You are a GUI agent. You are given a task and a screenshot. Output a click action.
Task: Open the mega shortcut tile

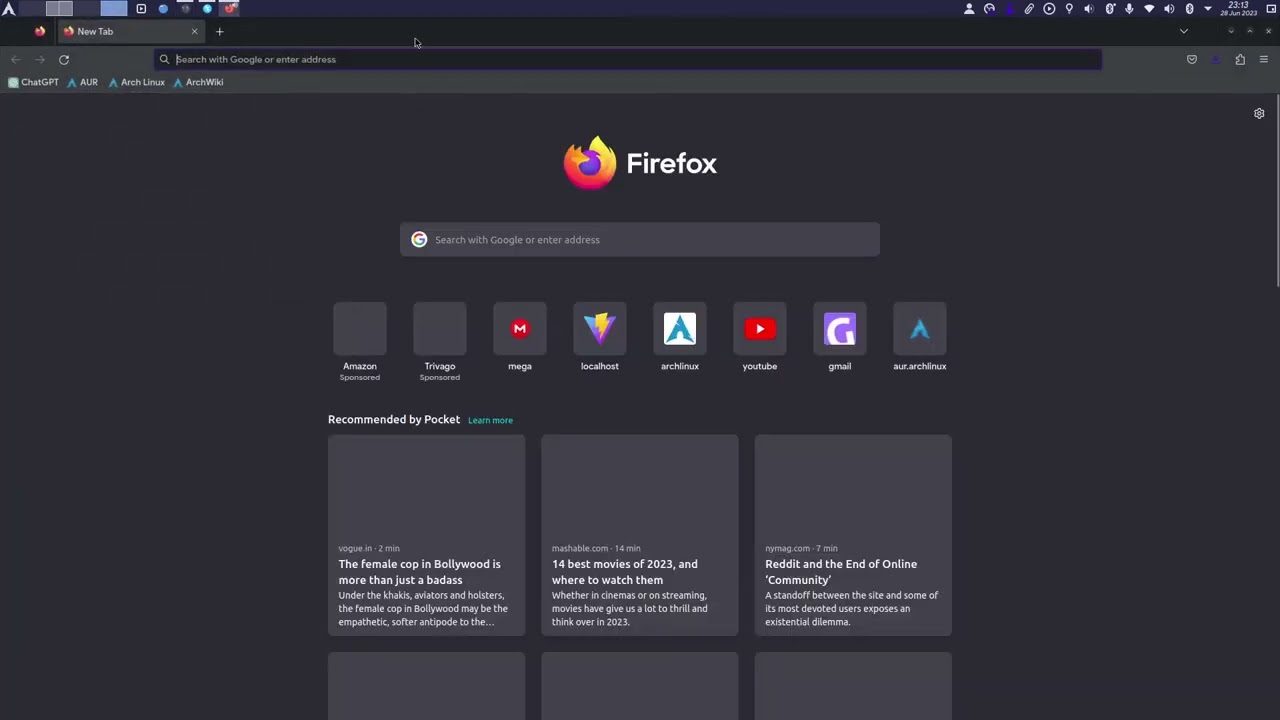pos(520,338)
